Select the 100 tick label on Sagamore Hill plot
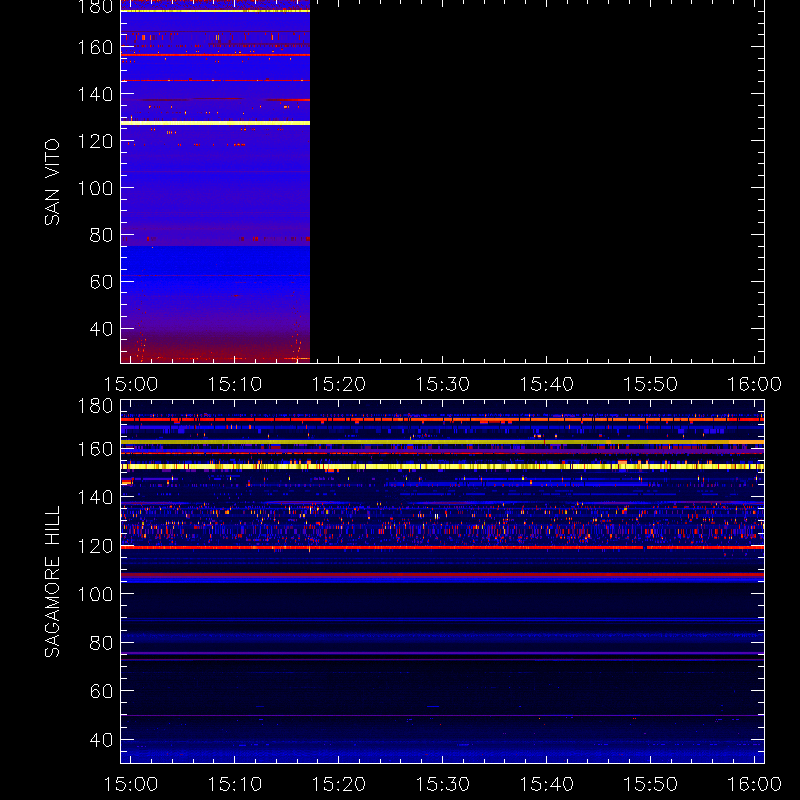The image size is (800, 800). pyautogui.click(x=95, y=594)
